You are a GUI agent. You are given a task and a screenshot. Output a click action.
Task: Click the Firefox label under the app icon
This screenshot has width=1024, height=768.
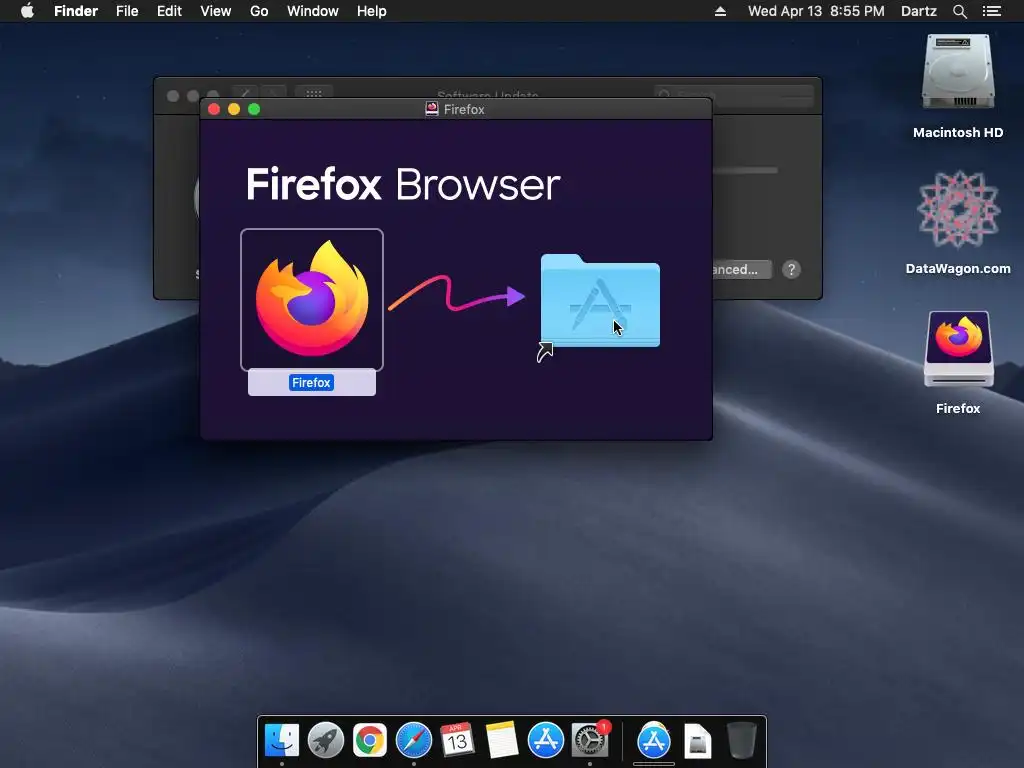312,383
